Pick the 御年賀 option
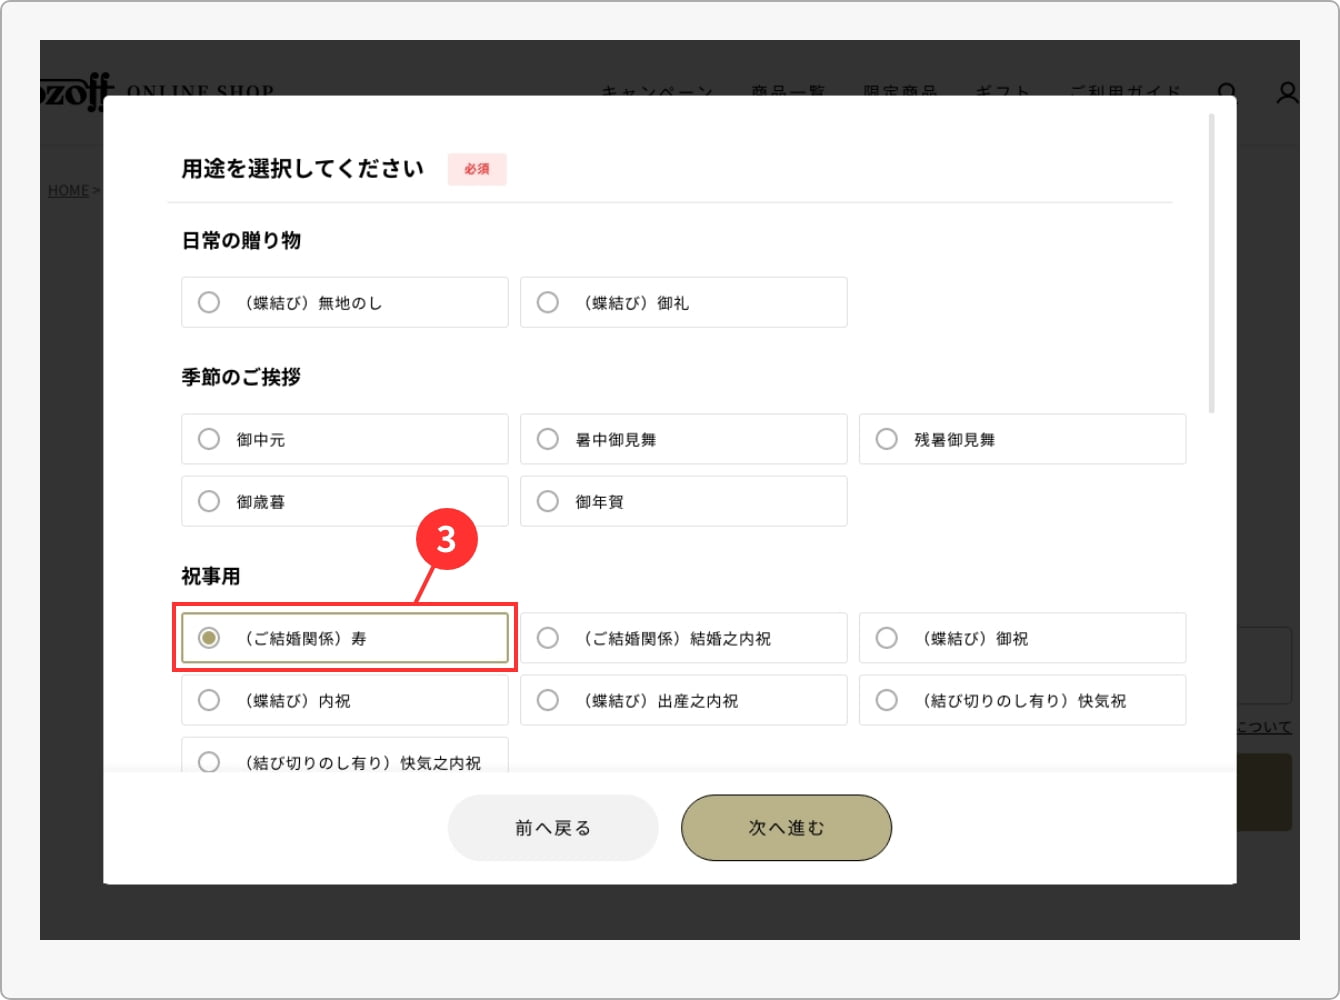Screen dimensions: 1340x1000 coord(548,501)
